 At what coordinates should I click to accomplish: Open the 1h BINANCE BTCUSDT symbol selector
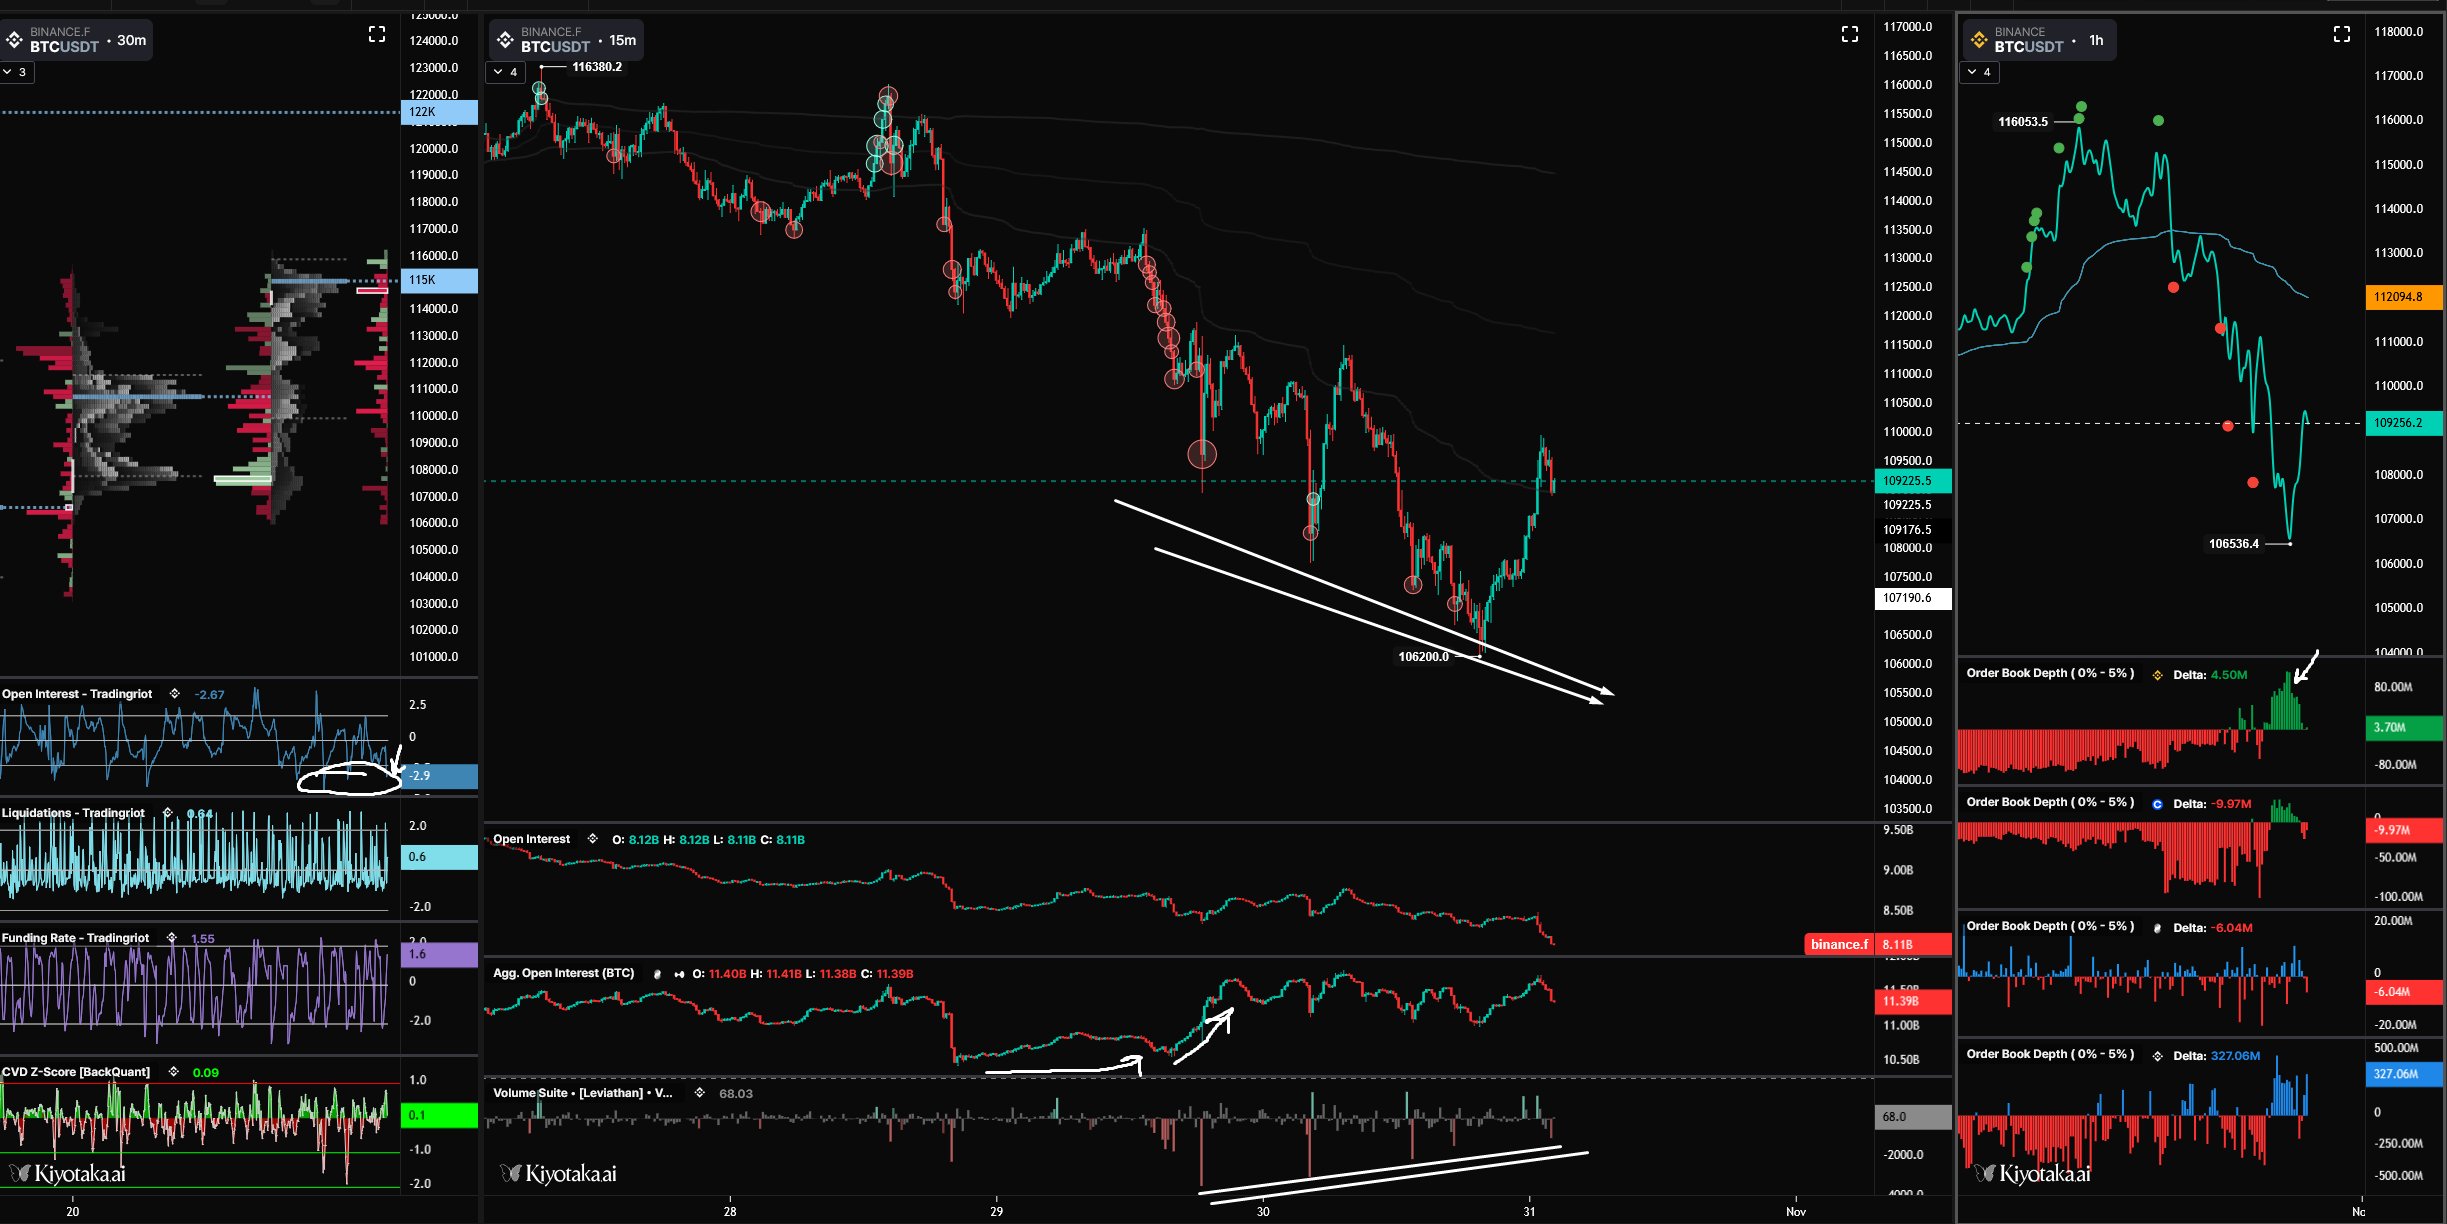[2038, 40]
